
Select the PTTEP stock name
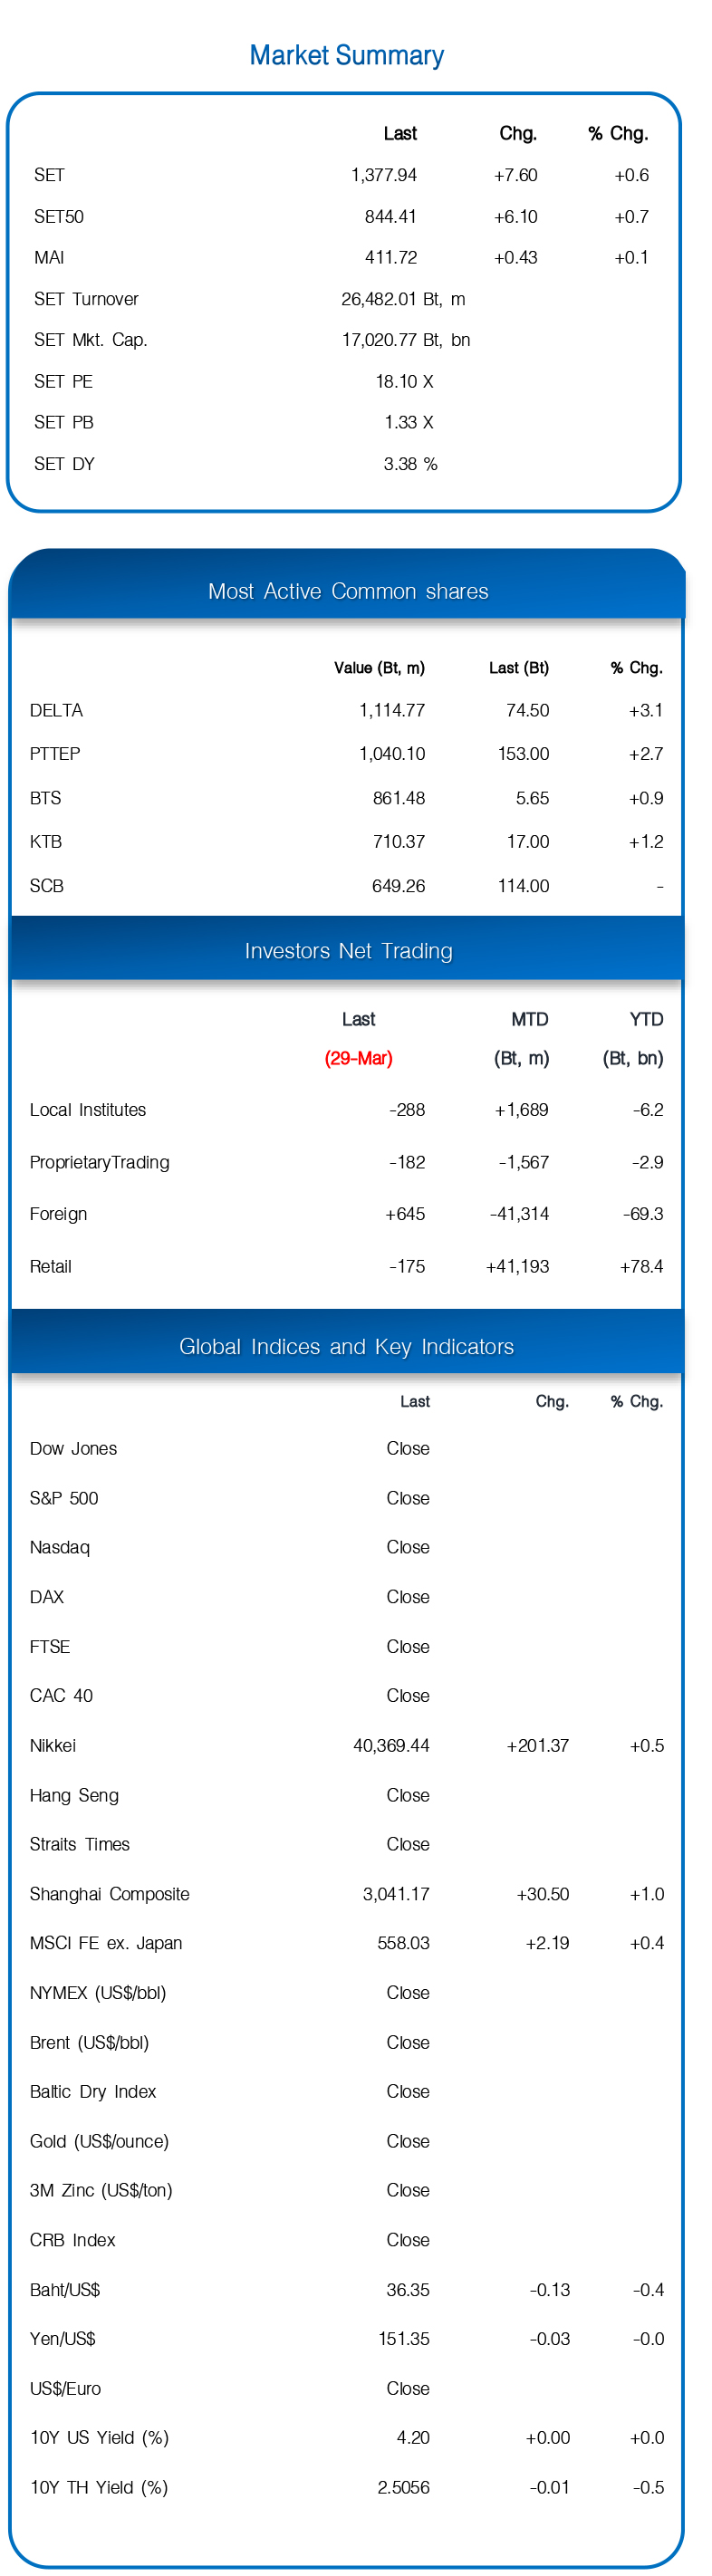coord(55,754)
